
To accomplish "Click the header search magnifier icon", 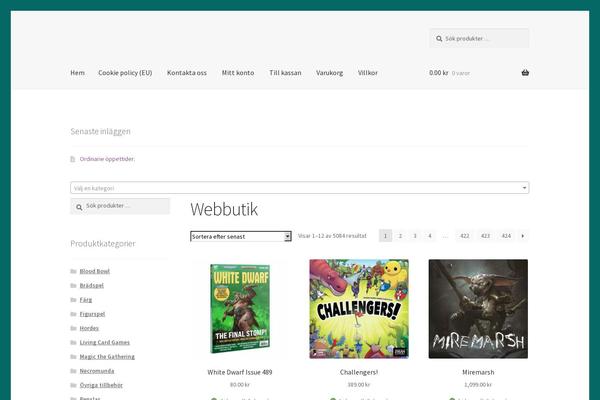I will 439,39.
